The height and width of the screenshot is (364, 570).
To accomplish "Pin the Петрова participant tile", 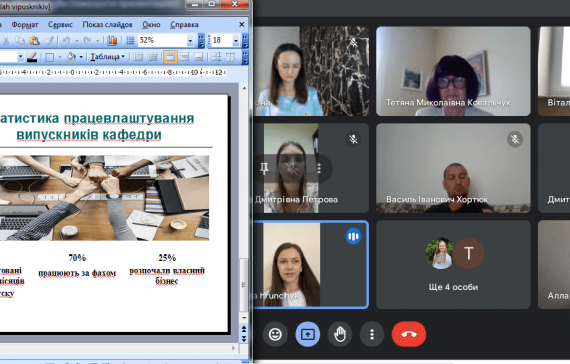I will (x=264, y=168).
